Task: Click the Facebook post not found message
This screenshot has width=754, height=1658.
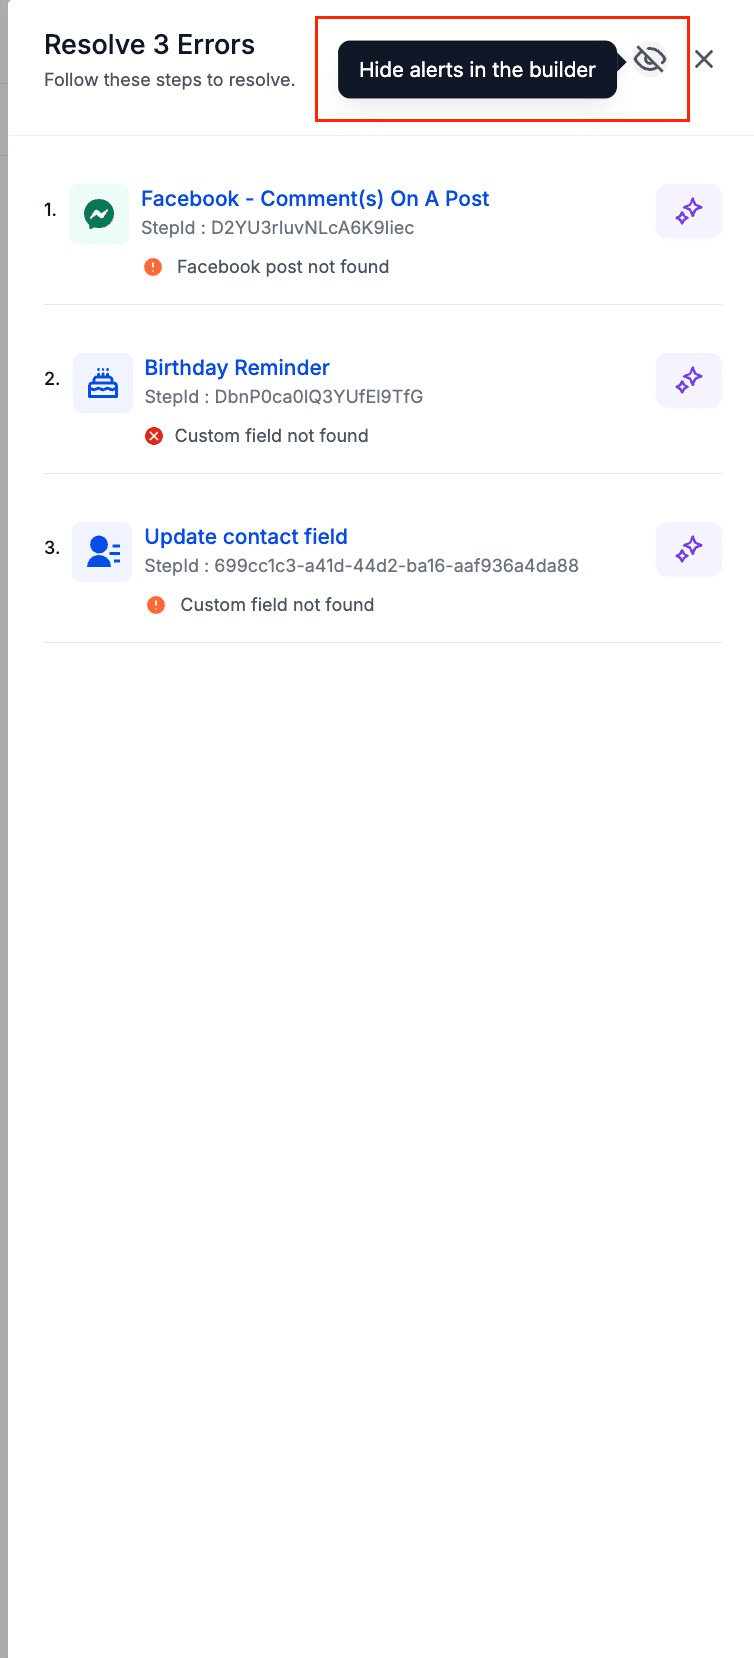Action: click(283, 267)
